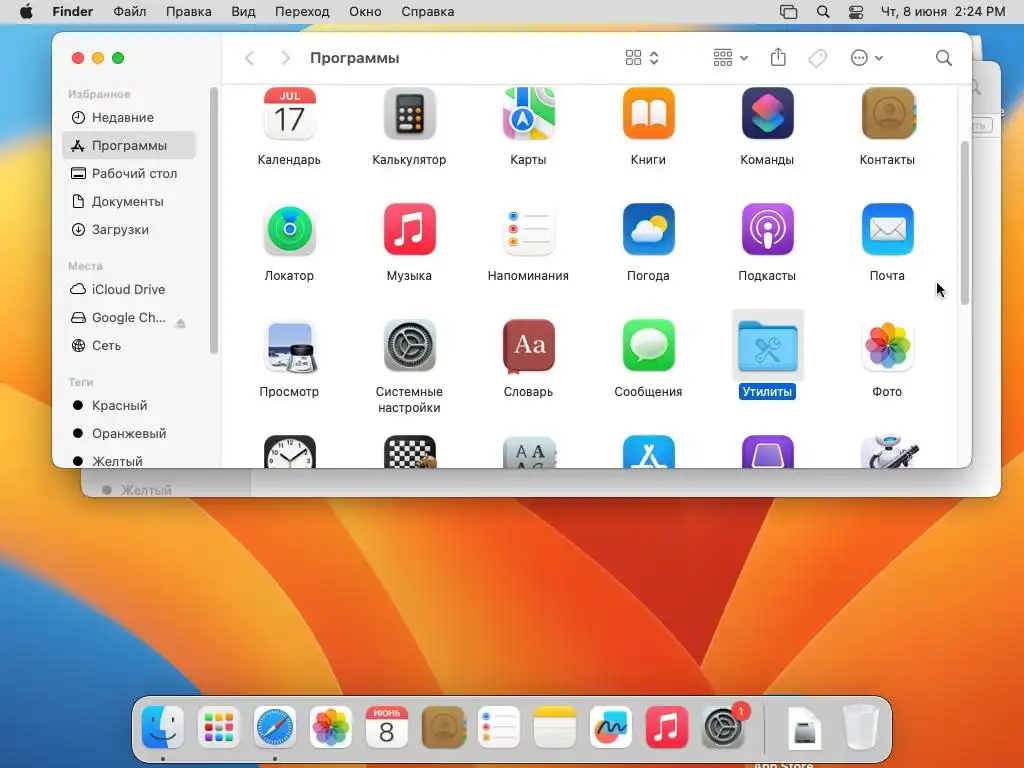The width and height of the screenshot is (1024, 768).
Task: Click the Share toolbar button
Action: tap(778, 57)
